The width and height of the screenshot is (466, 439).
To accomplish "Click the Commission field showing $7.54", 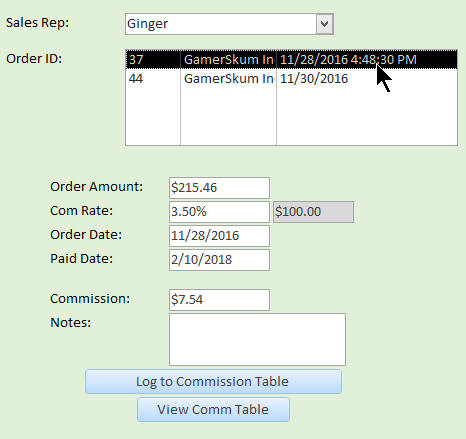I will coord(219,300).
